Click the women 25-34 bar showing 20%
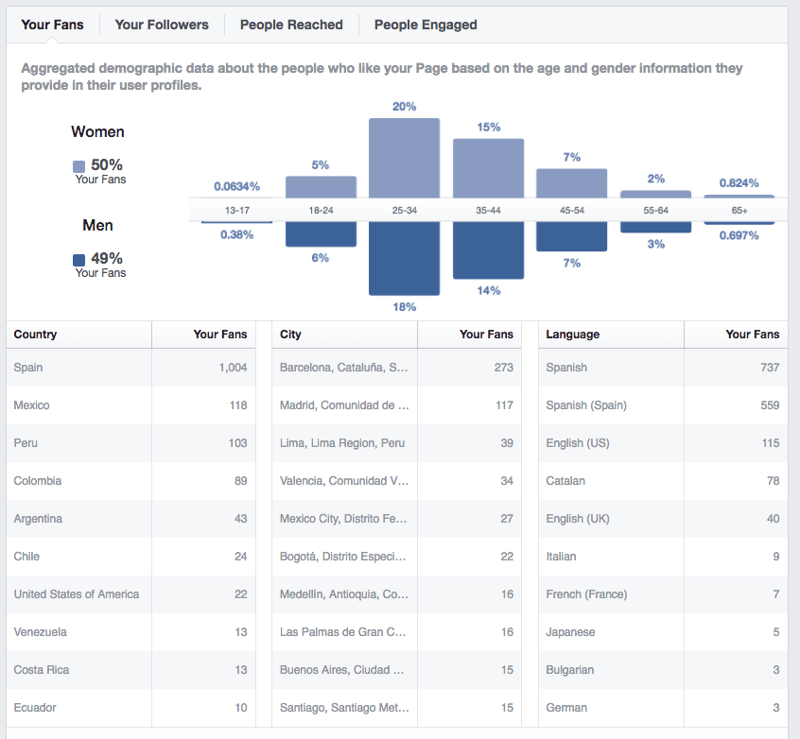The height and width of the screenshot is (739, 800). 404,157
